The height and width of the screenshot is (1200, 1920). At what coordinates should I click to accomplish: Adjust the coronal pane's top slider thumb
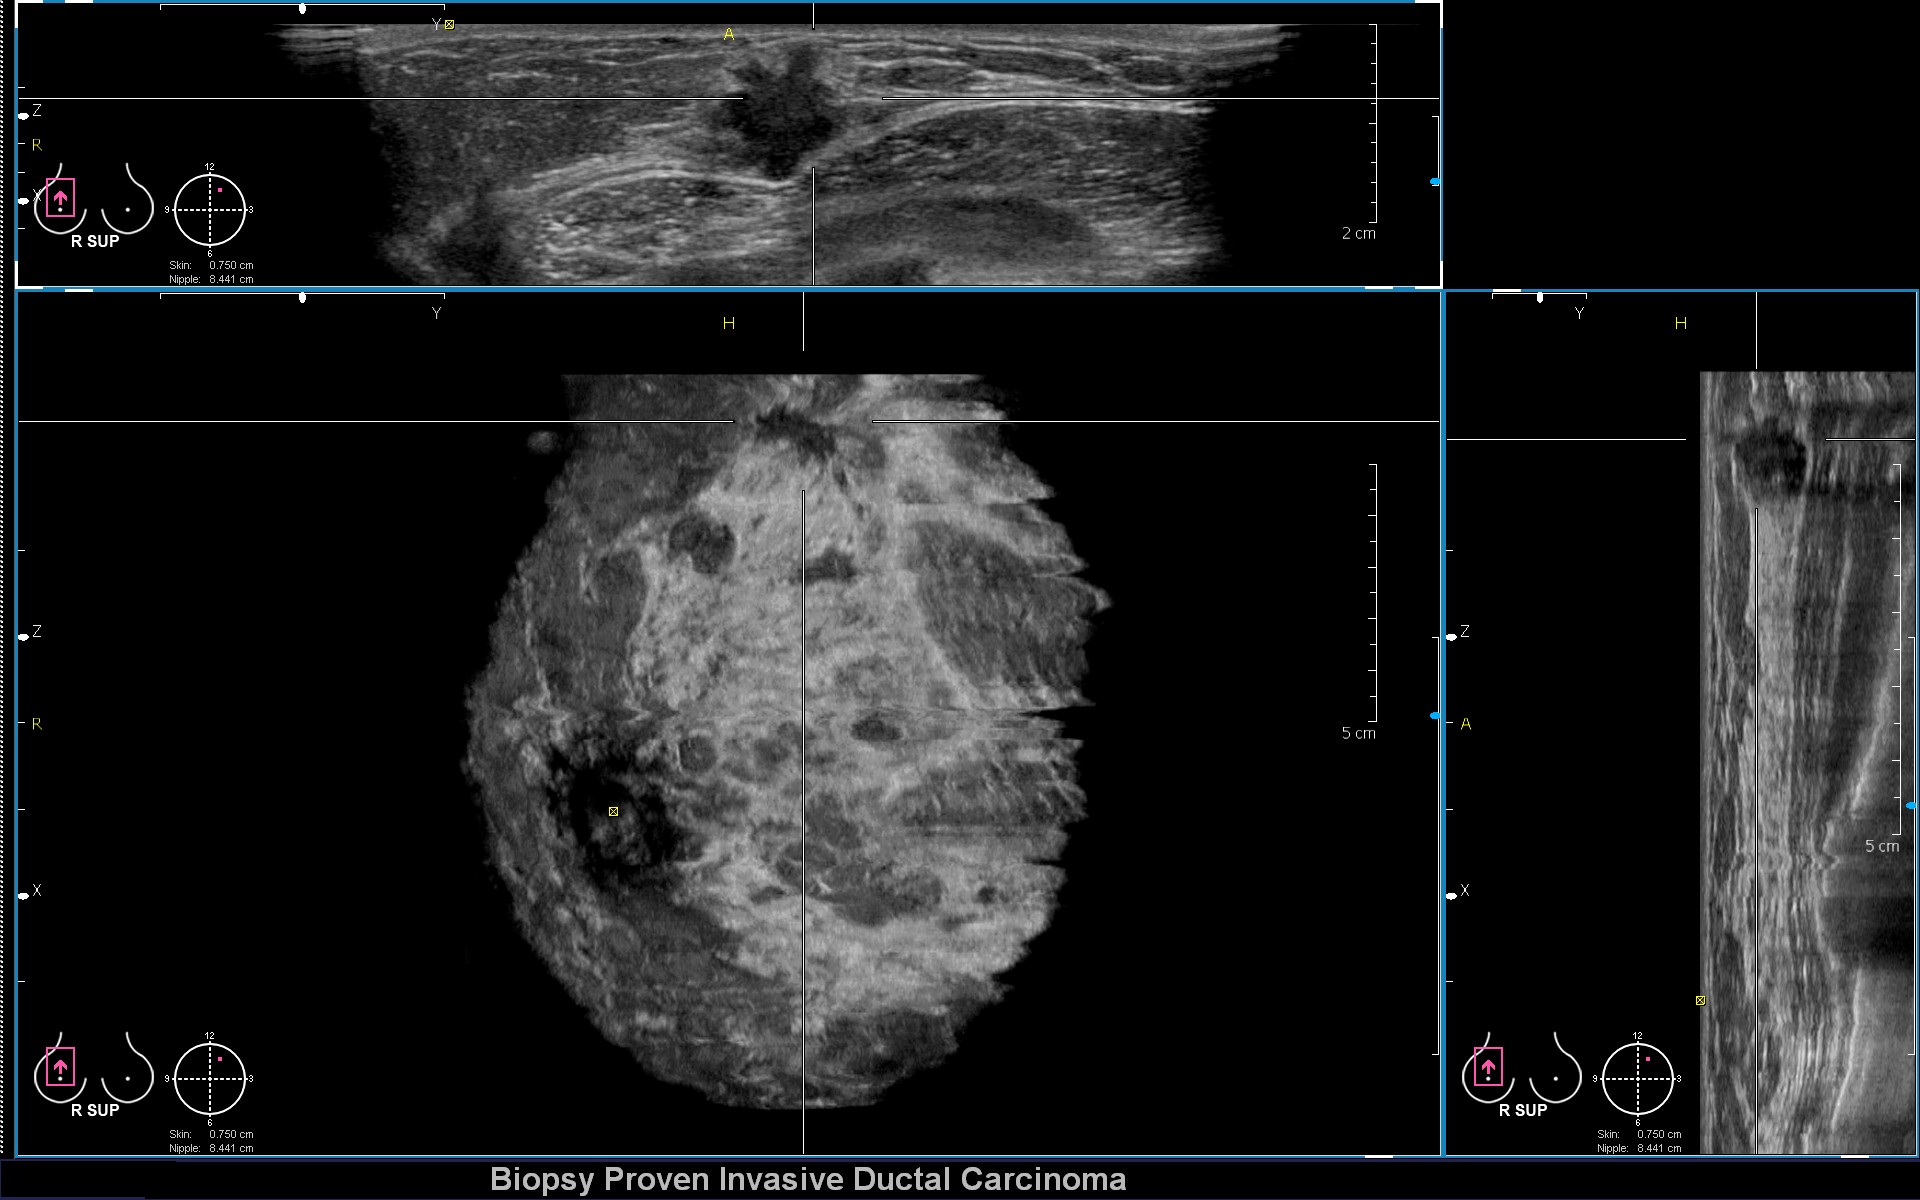click(x=302, y=297)
